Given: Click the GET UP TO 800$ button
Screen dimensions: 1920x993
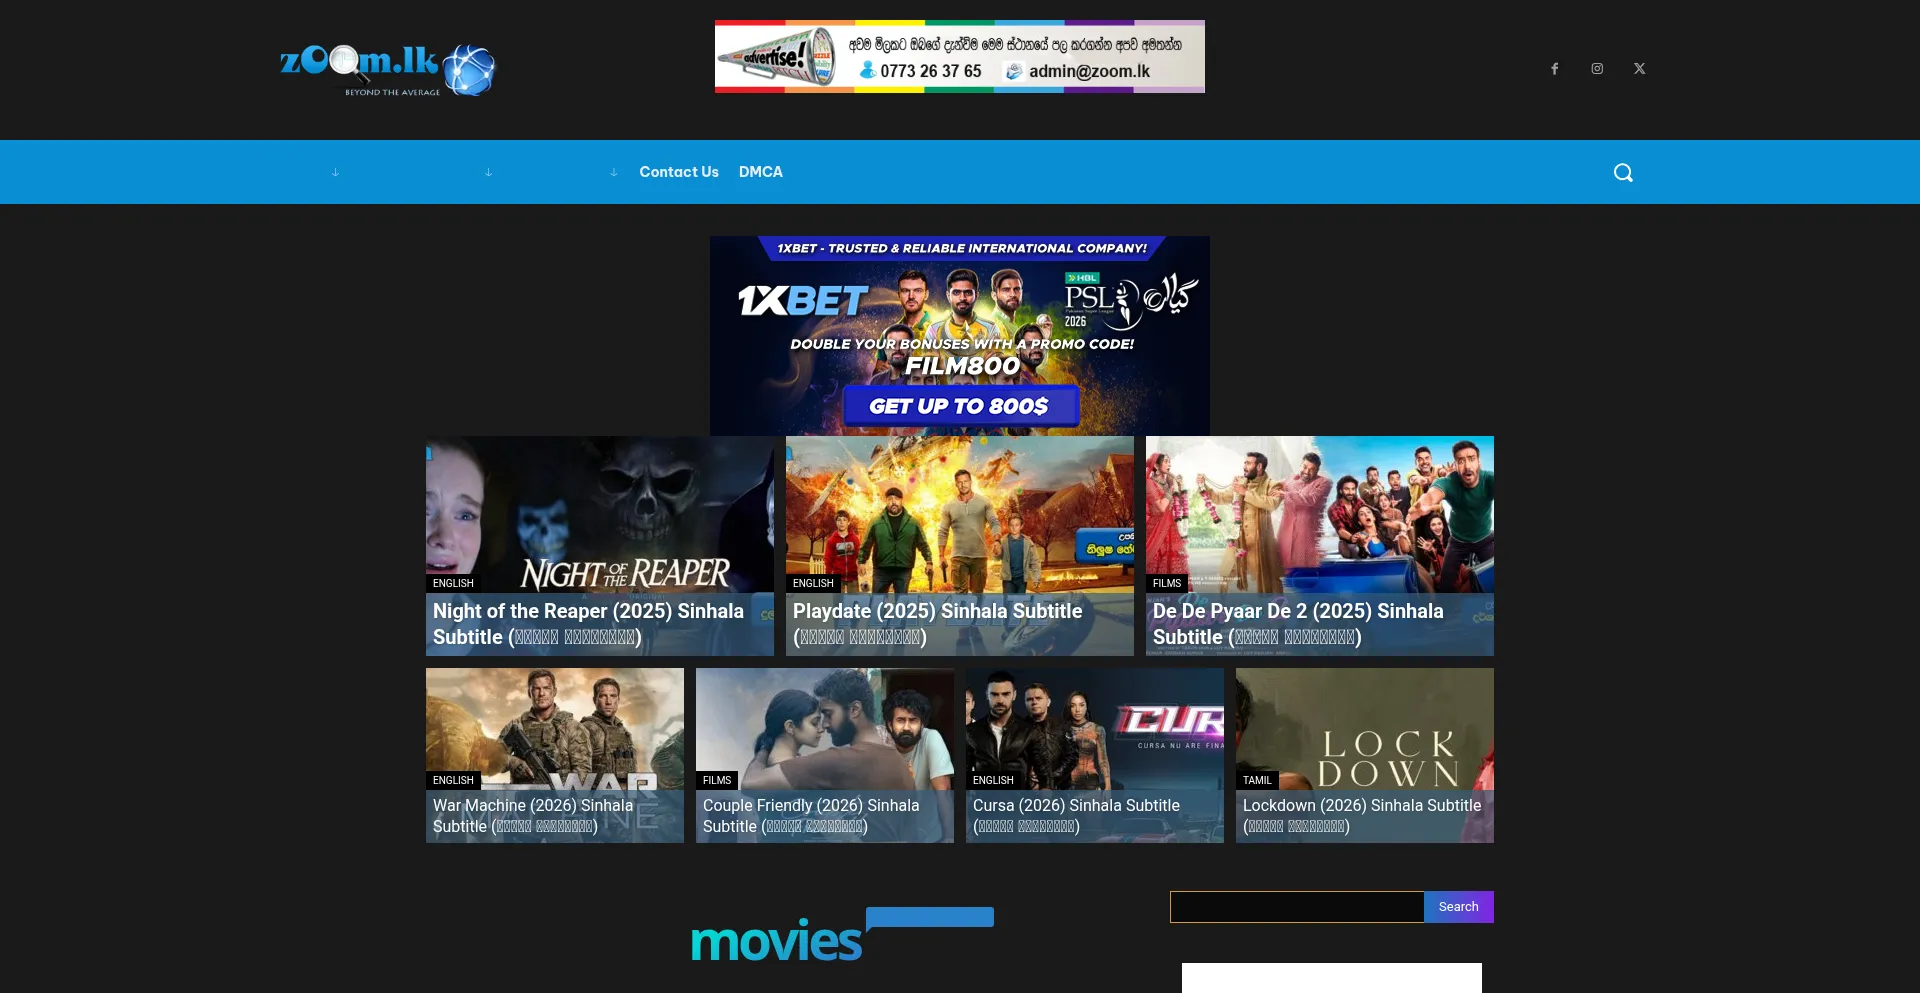Looking at the screenshot, I should coord(960,406).
